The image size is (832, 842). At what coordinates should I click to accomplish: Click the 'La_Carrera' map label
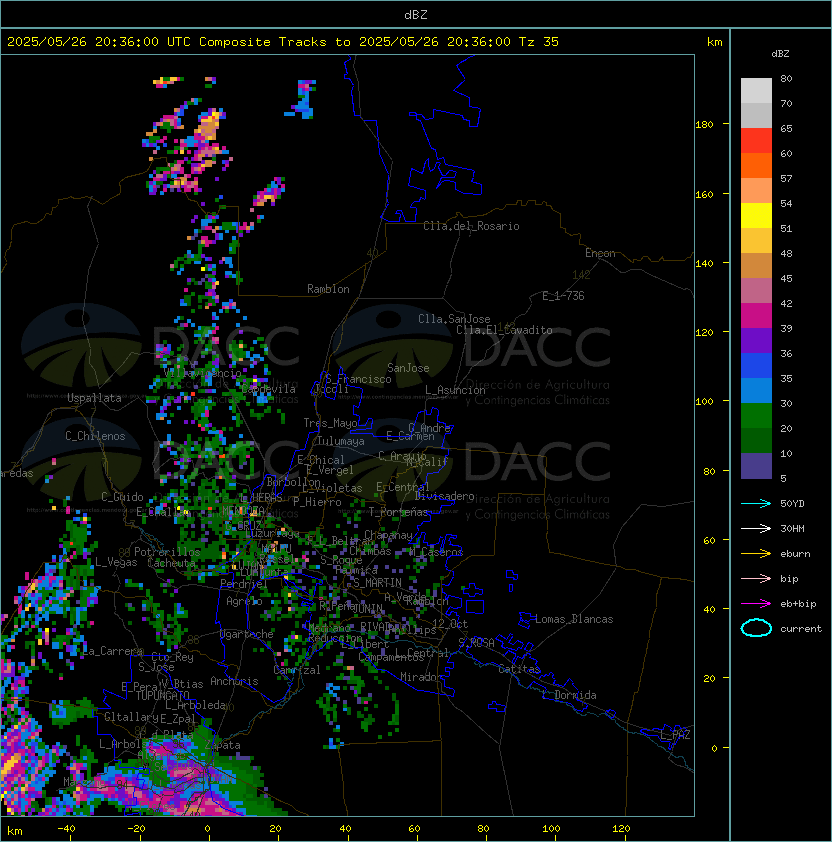pyautogui.click(x=113, y=651)
